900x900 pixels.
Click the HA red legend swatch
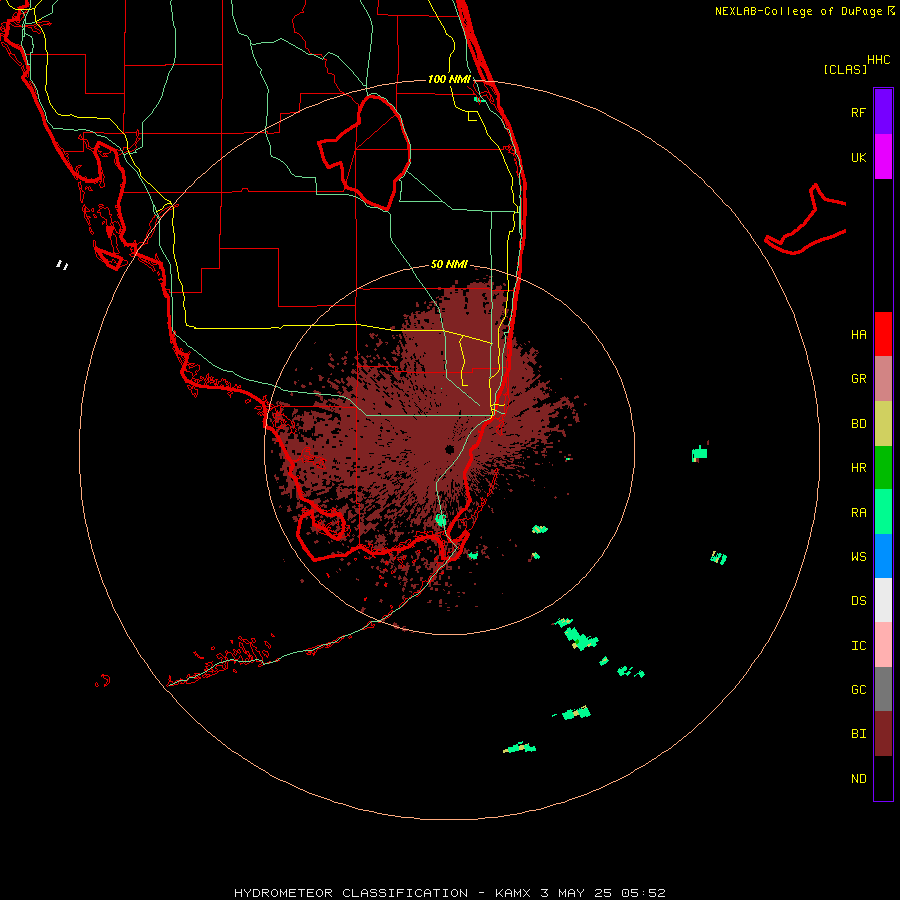point(883,334)
